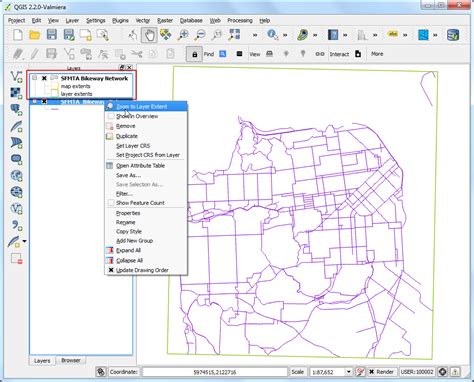Click the View button in toolbar
Viewport: 474px width, 382px height.
click(x=255, y=54)
